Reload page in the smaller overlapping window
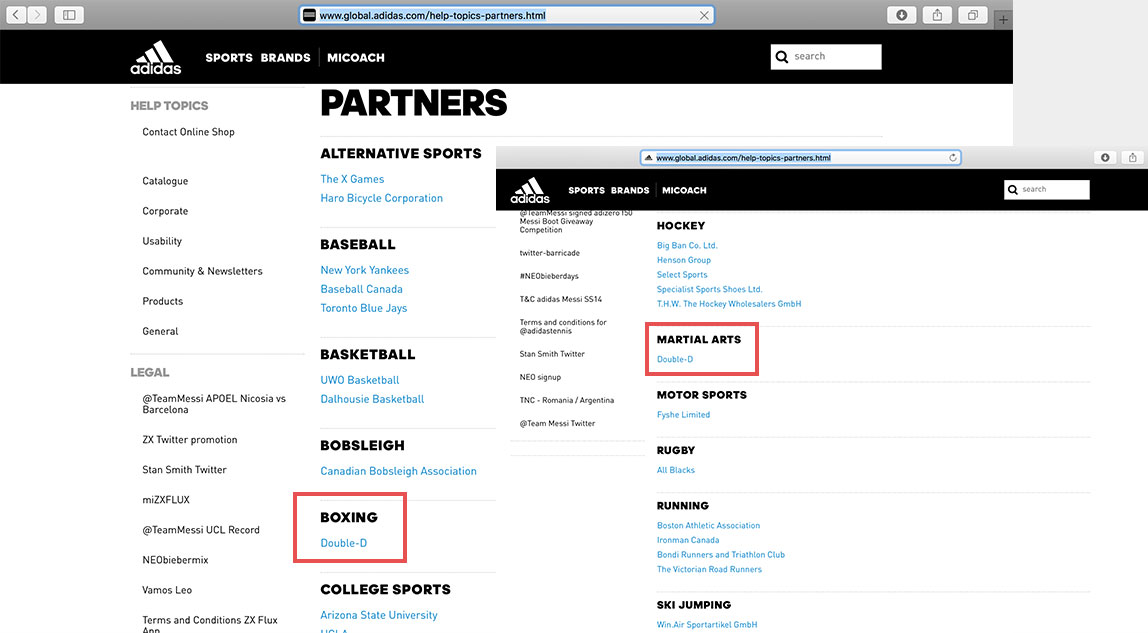This screenshot has height=633, width=1148. pos(953,157)
